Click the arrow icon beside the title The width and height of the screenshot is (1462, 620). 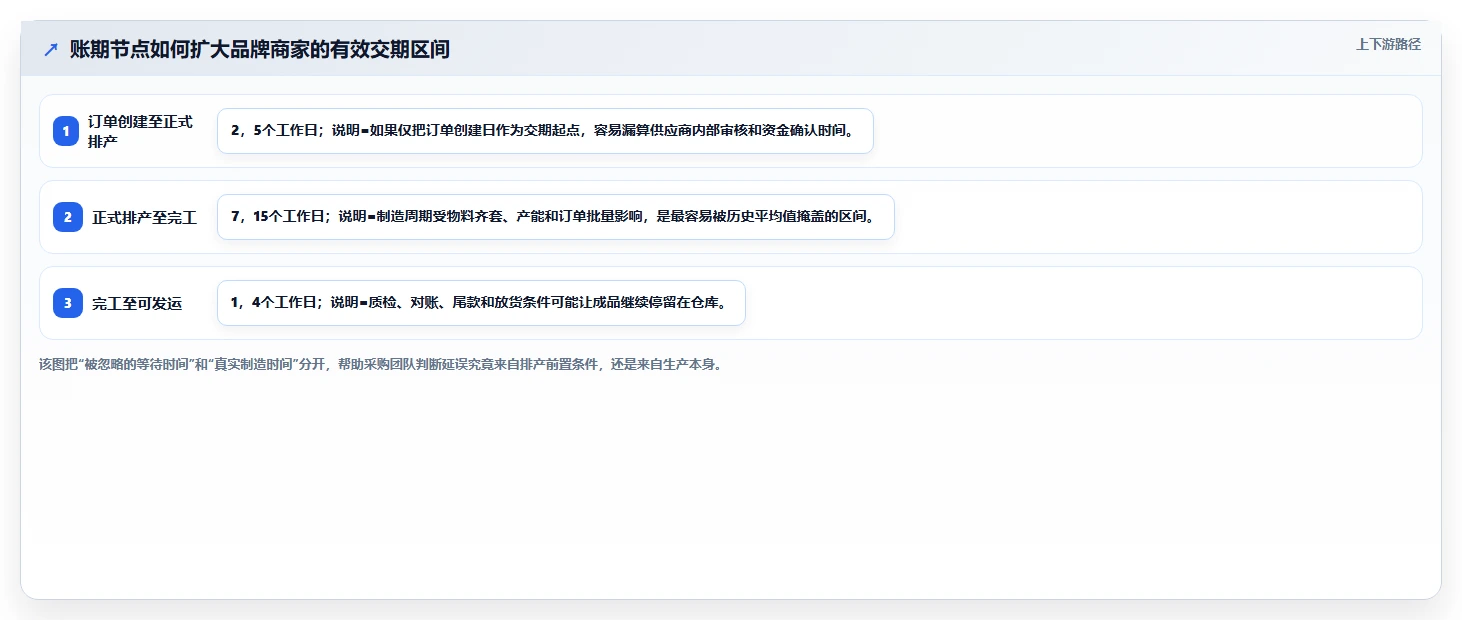click(51, 50)
